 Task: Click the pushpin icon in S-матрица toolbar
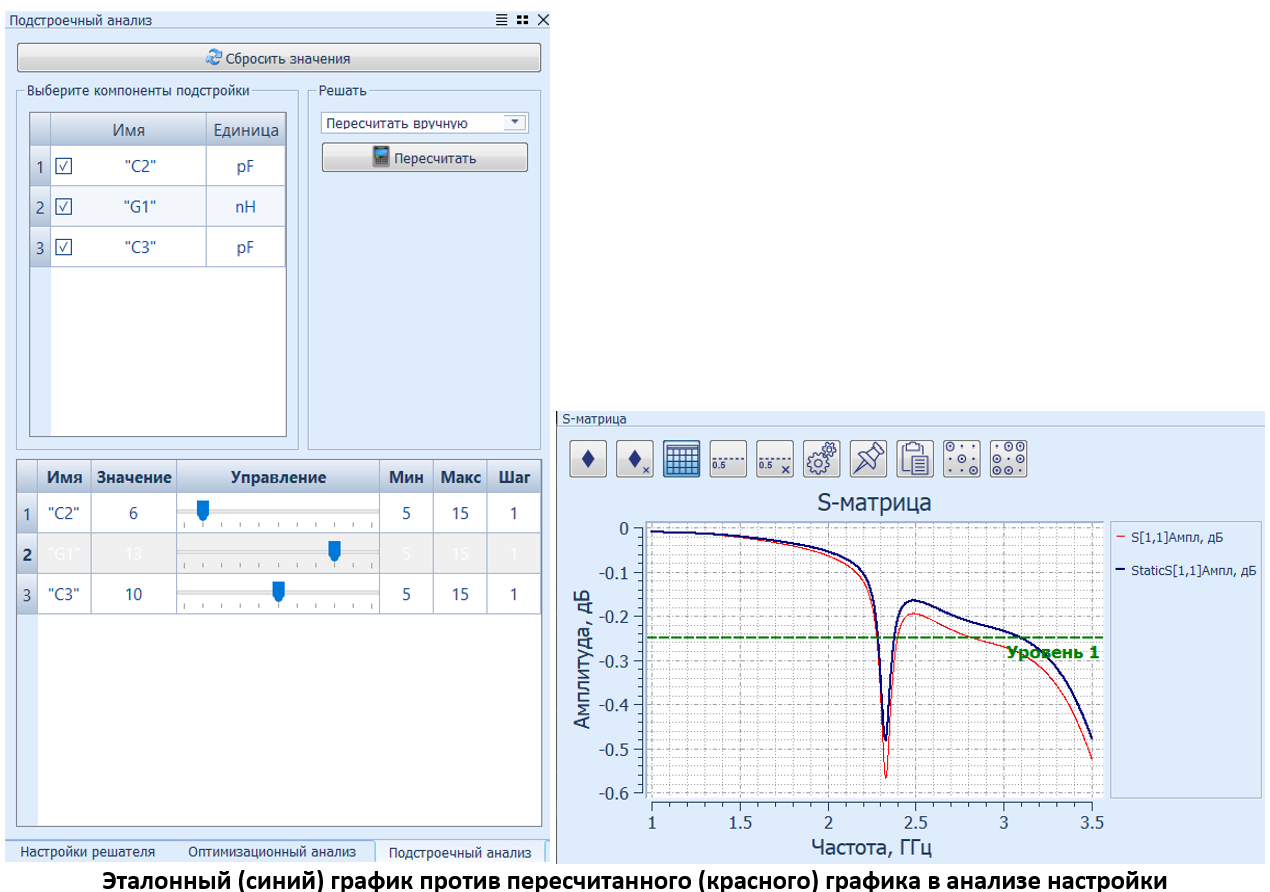[x=868, y=459]
